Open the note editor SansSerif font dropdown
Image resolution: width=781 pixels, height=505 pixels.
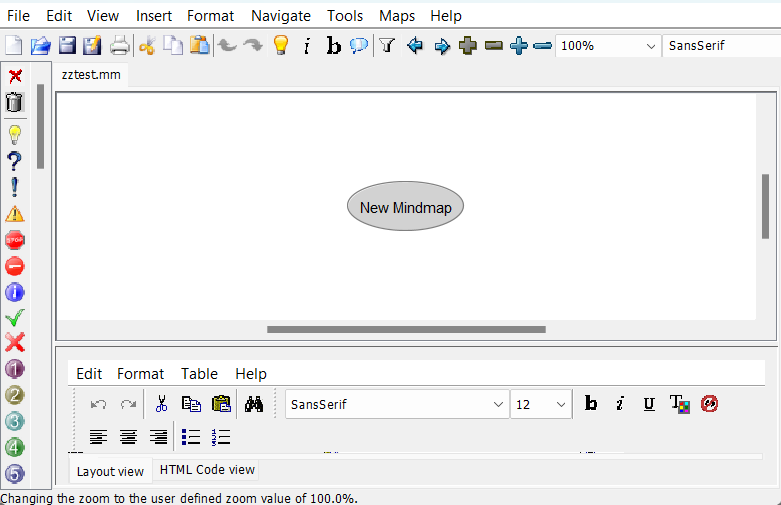(x=397, y=404)
